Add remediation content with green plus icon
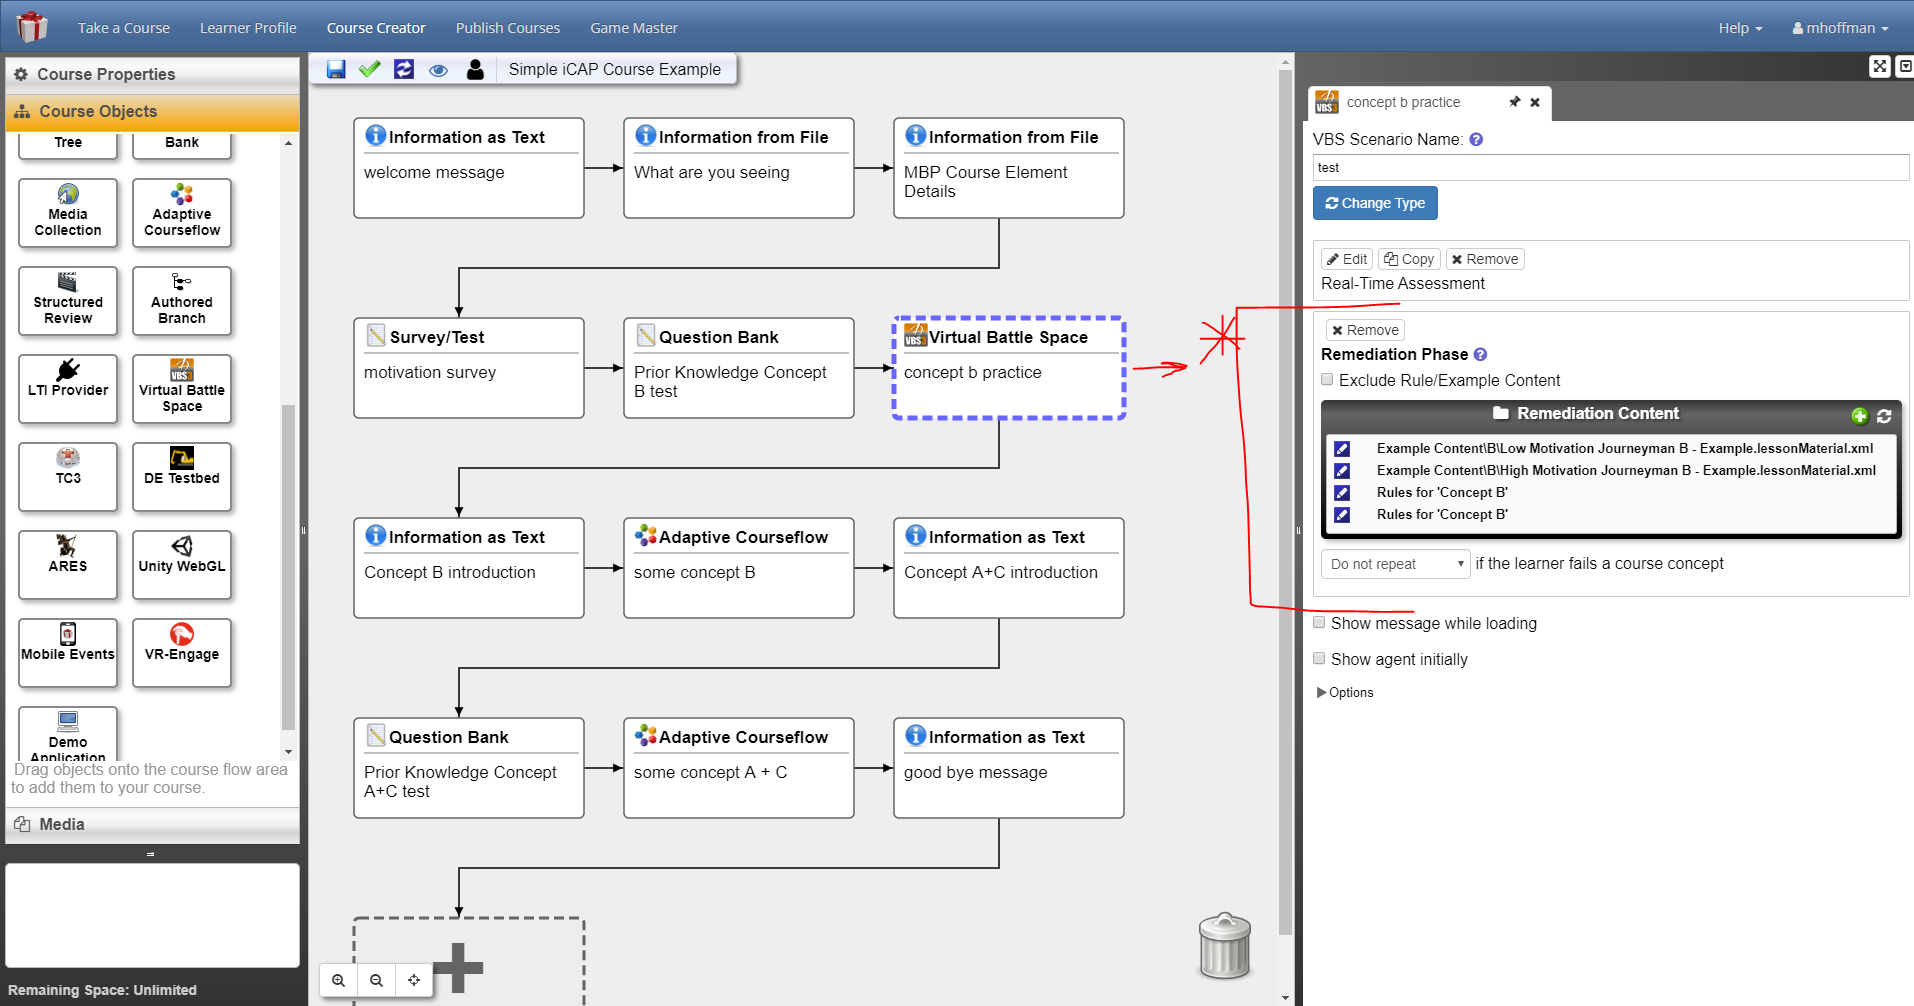This screenshot has width=1914, height=1006. [x=1860, y=416]
